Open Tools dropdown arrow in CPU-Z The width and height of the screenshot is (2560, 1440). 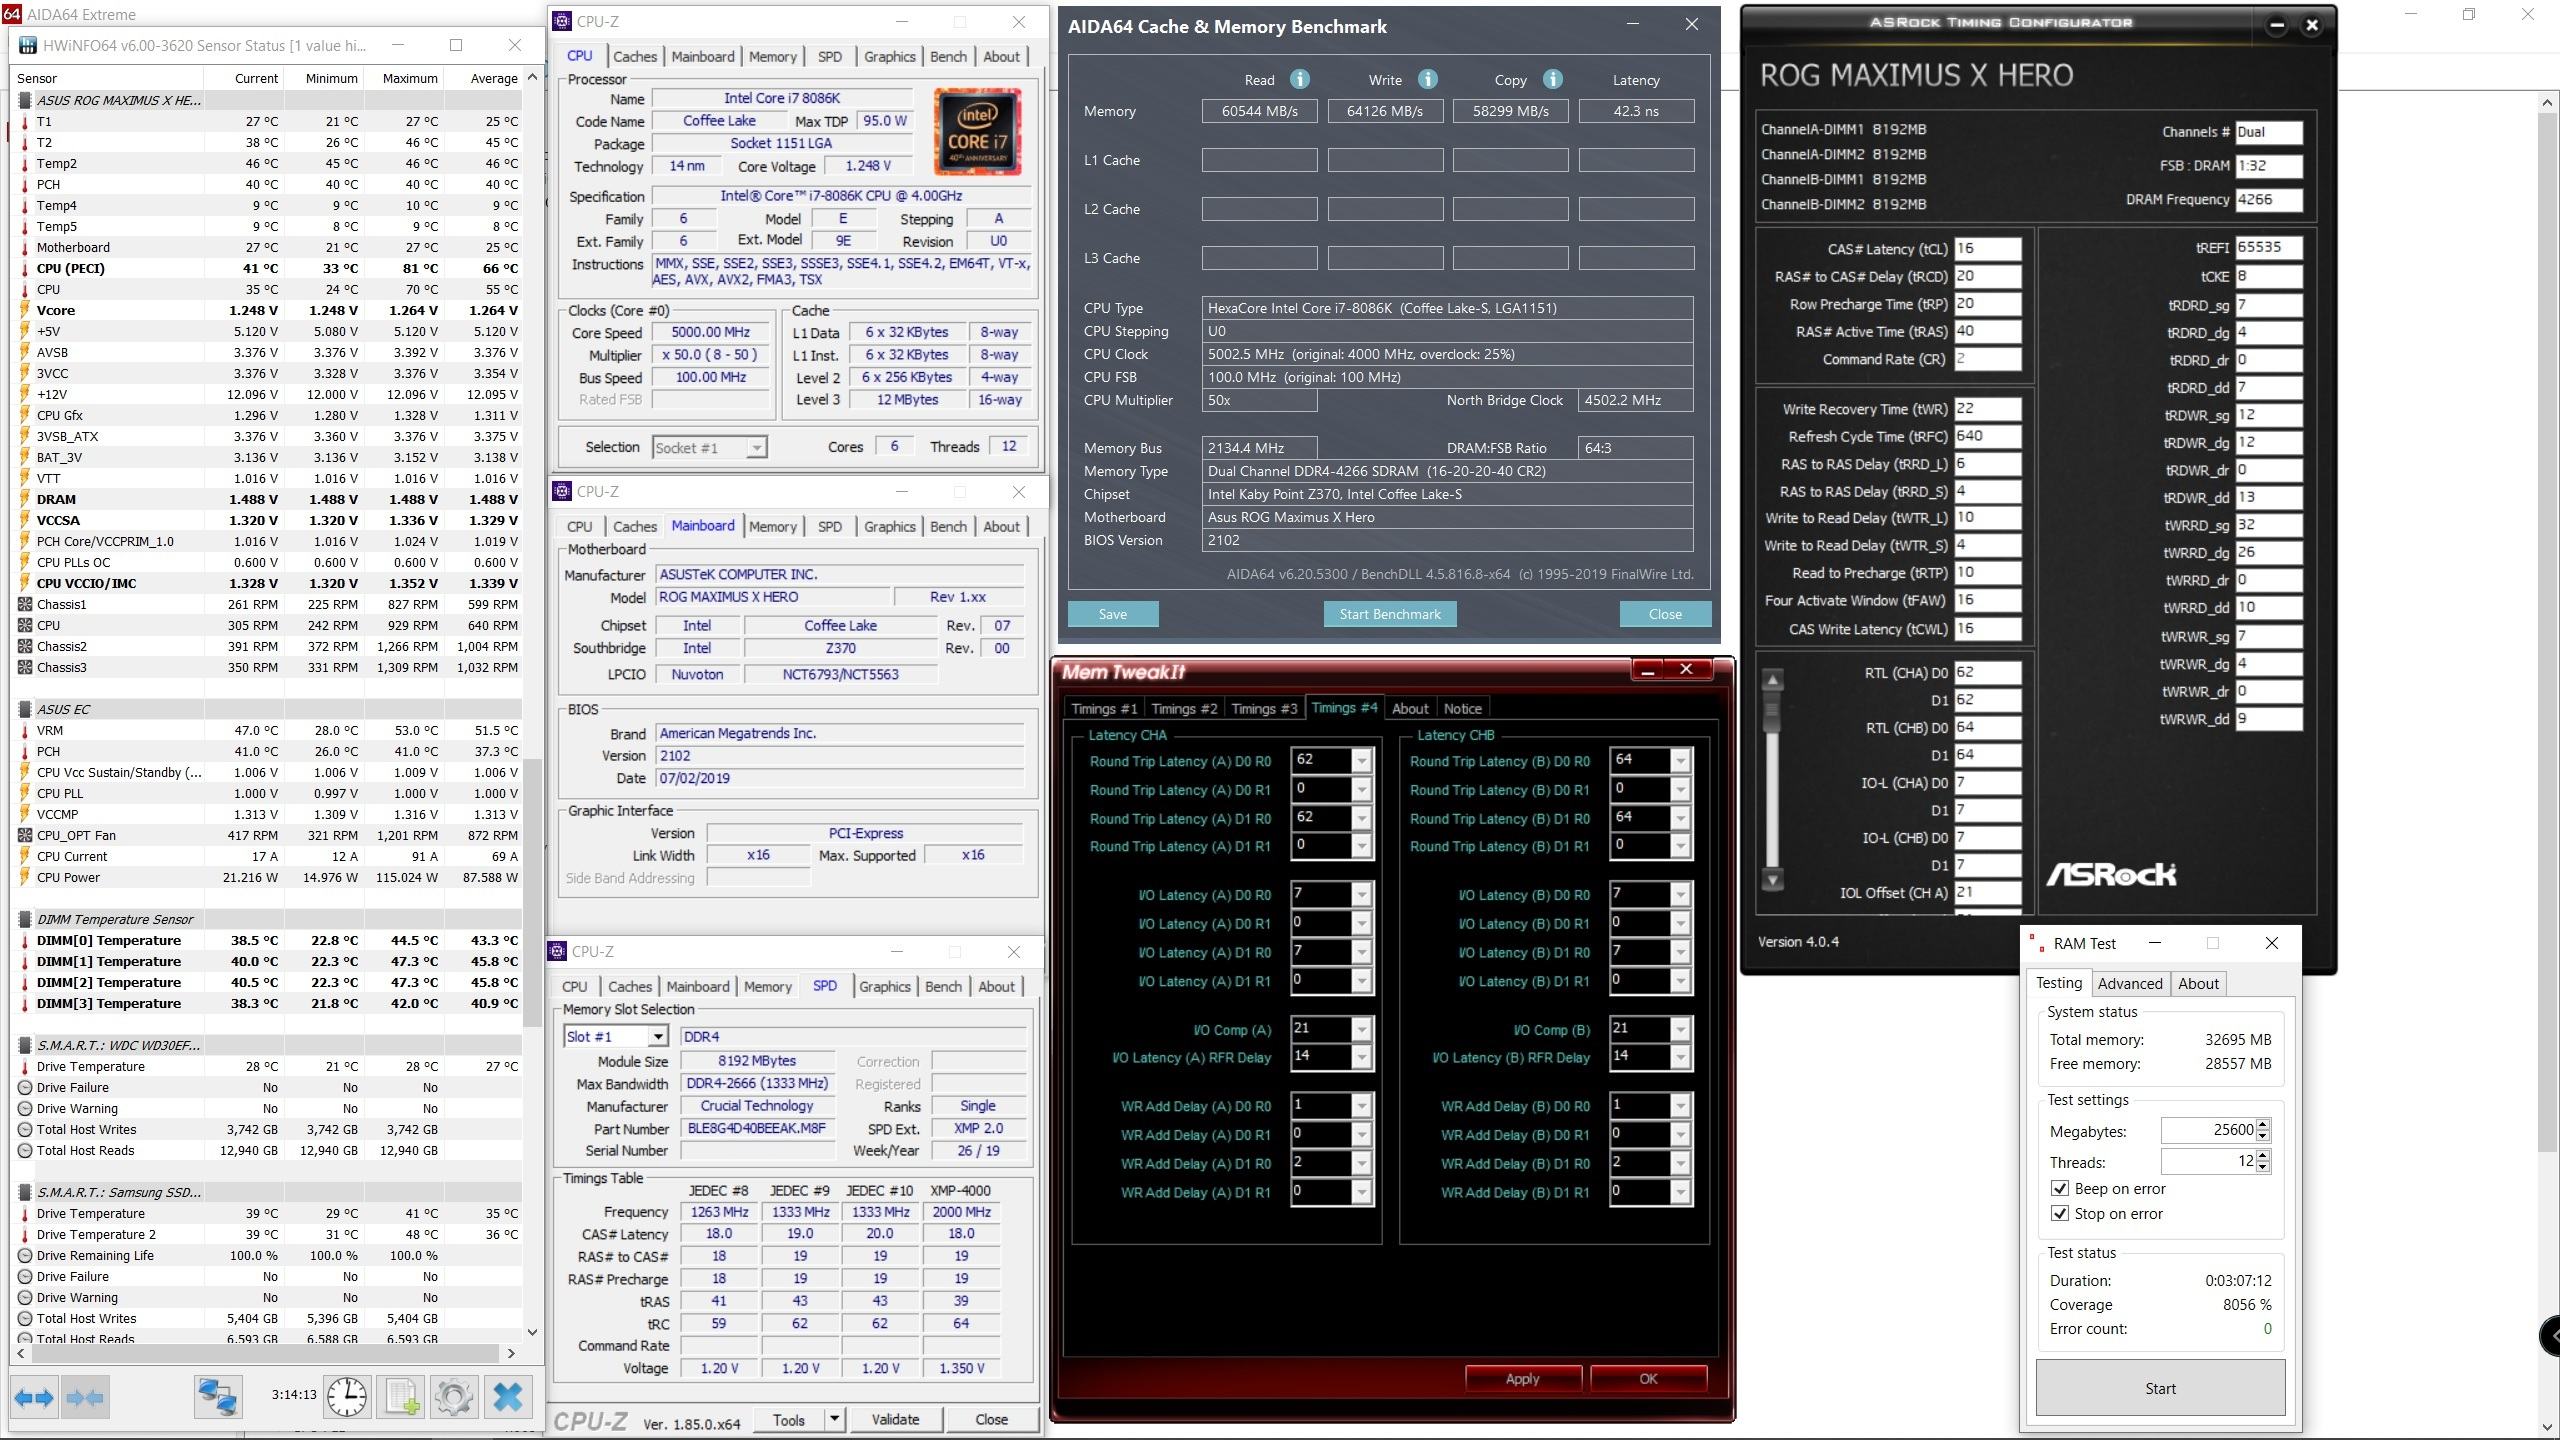[834, 1419]
